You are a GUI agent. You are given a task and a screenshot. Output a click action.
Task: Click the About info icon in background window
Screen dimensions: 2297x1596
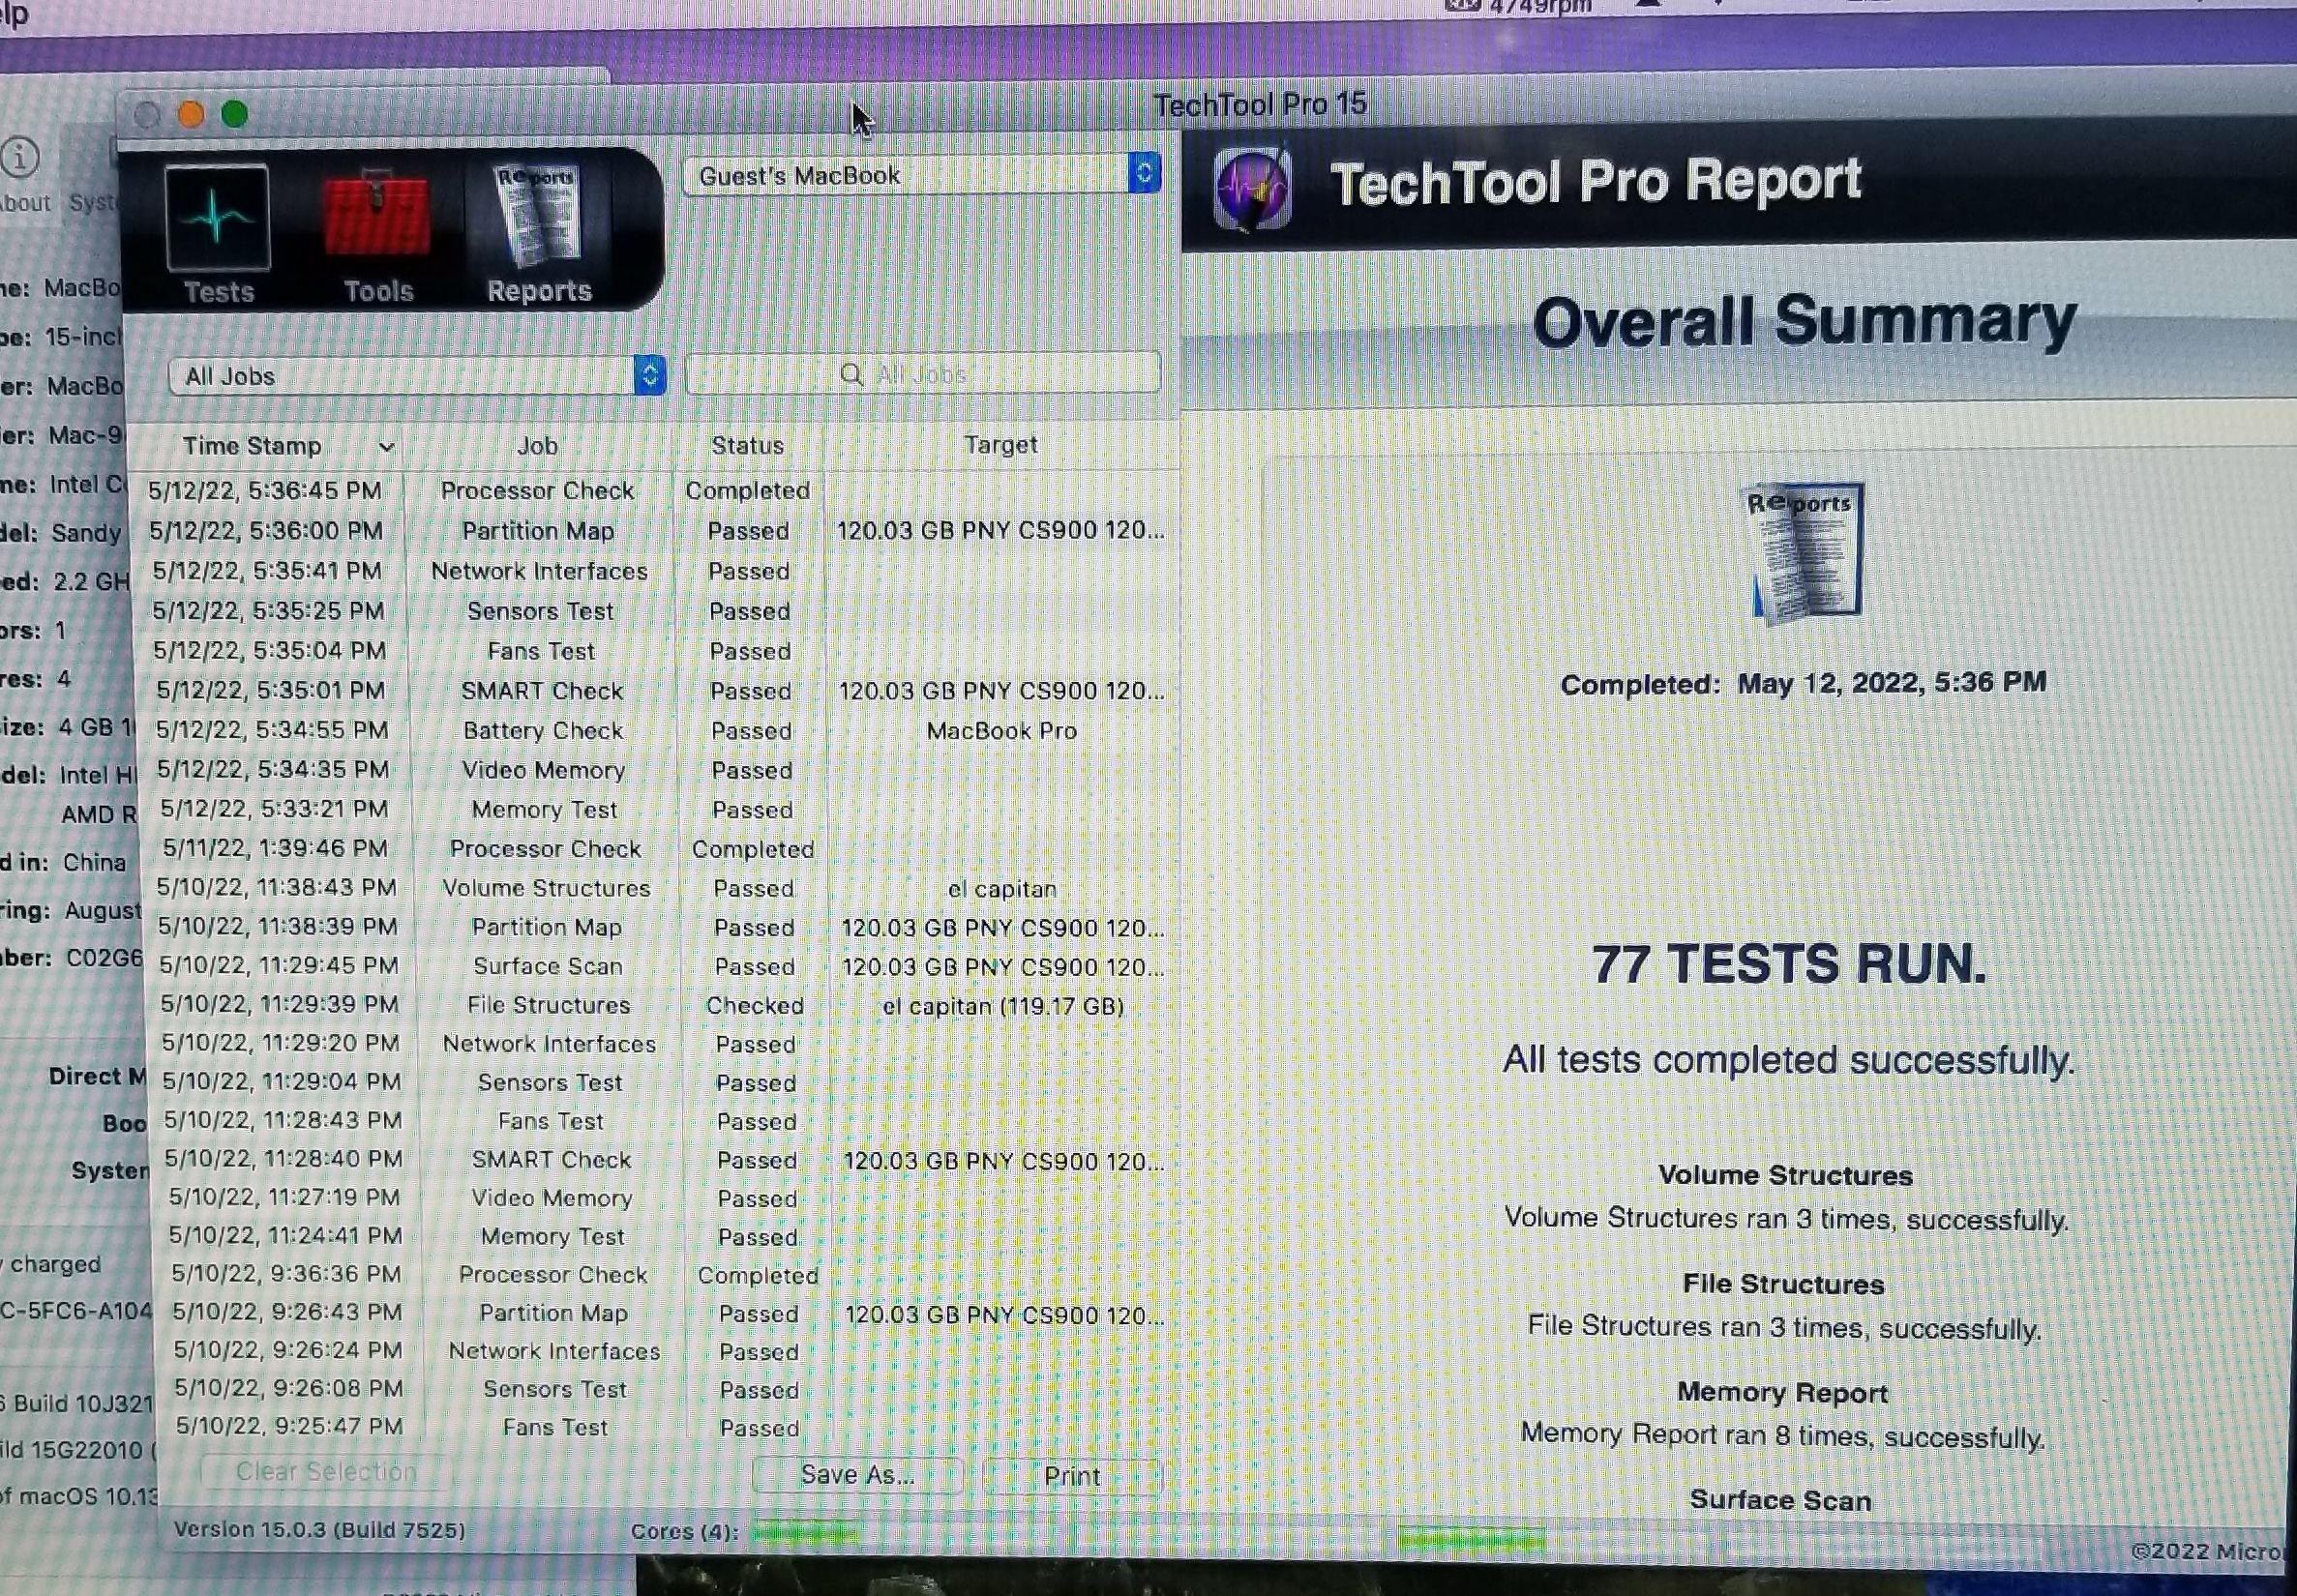point(20,158)
